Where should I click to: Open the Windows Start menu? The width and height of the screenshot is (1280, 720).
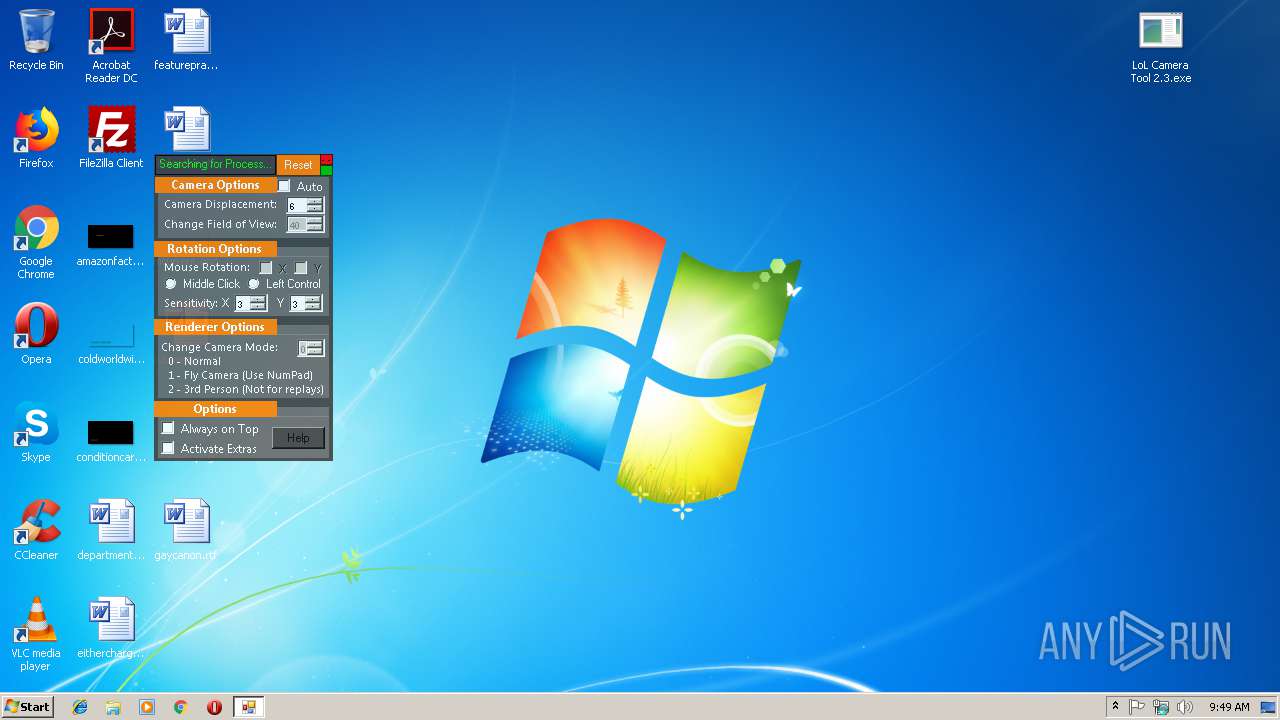[x=28, y=707]
